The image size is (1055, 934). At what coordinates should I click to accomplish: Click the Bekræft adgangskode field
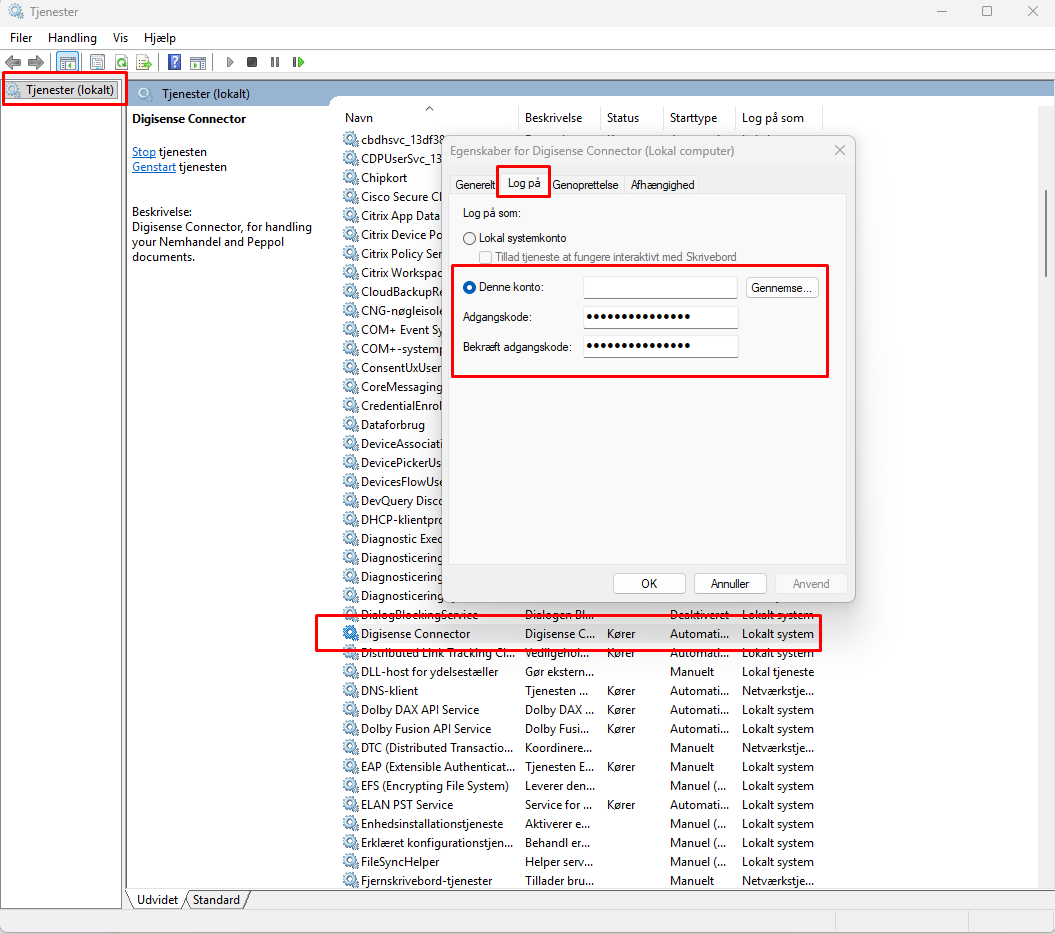[x=660, y=346]
